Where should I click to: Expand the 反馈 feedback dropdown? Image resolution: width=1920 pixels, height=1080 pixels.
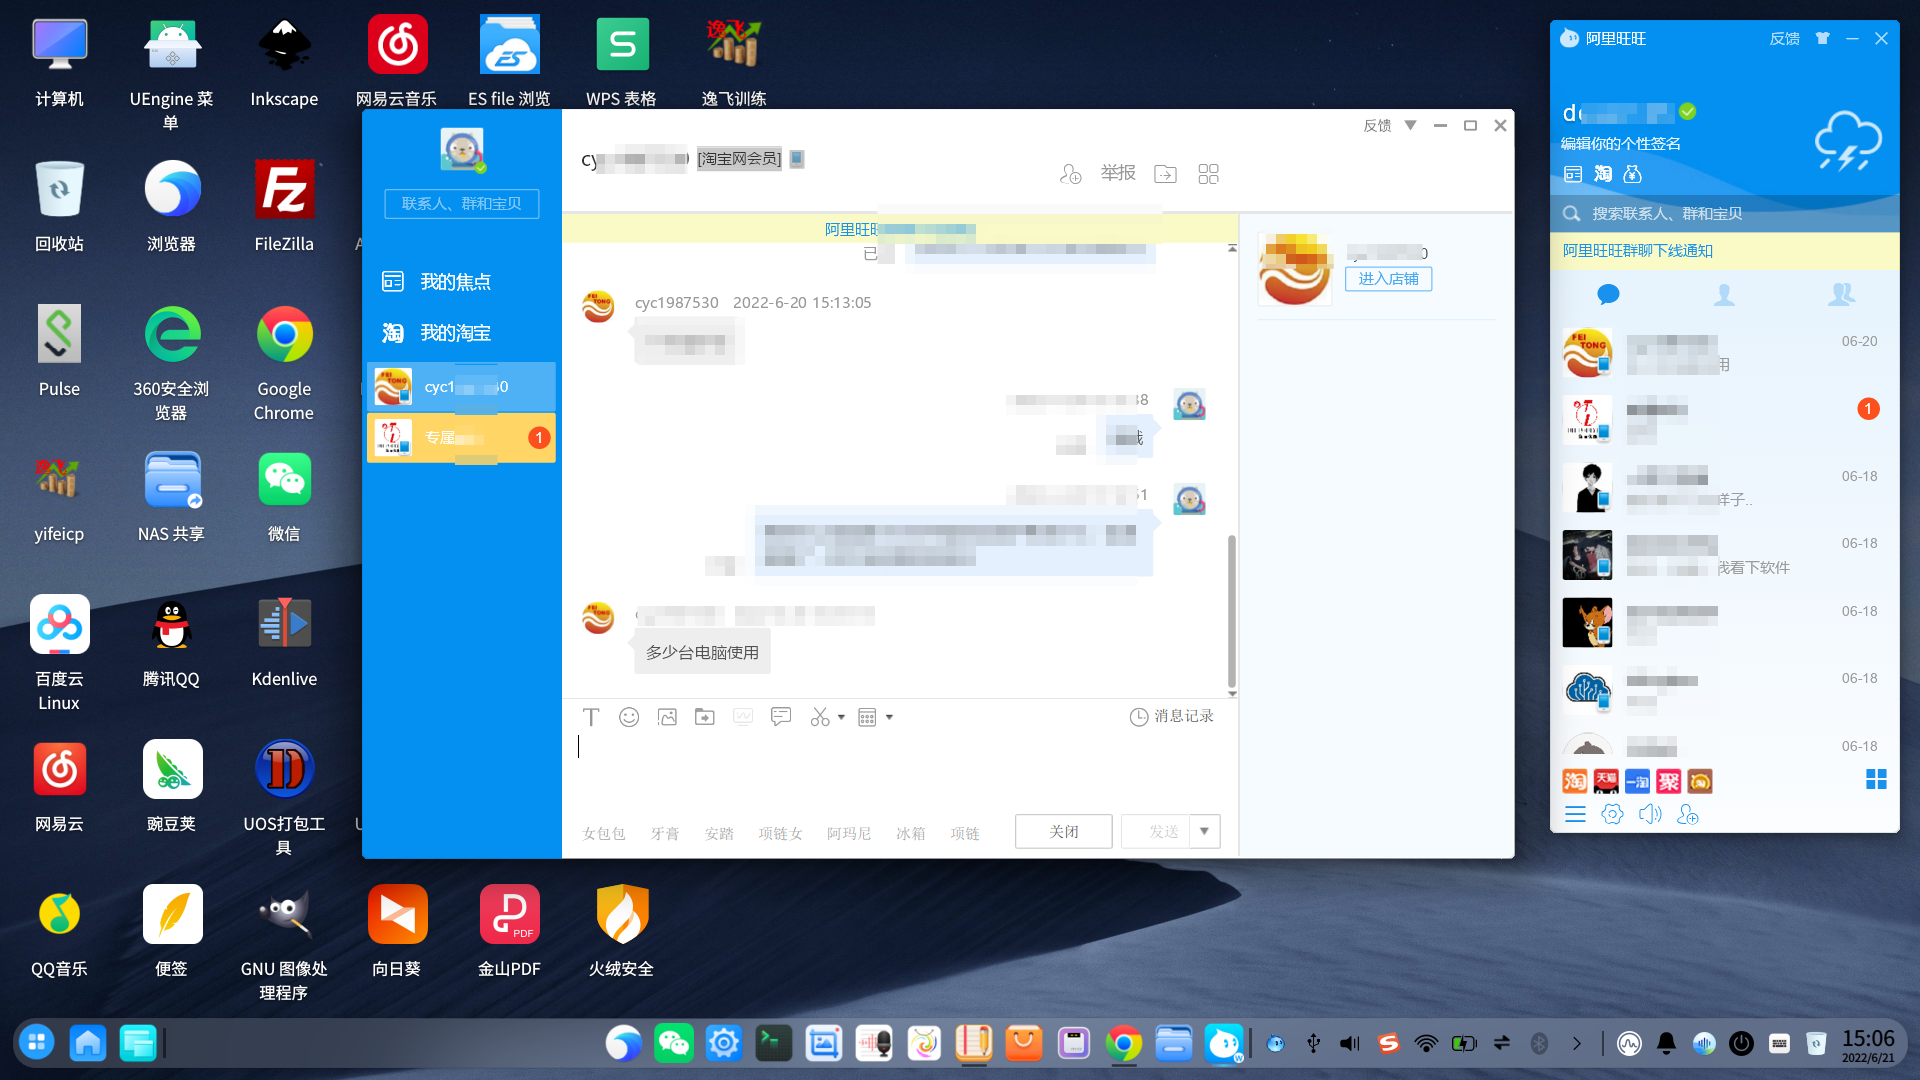1410,125
